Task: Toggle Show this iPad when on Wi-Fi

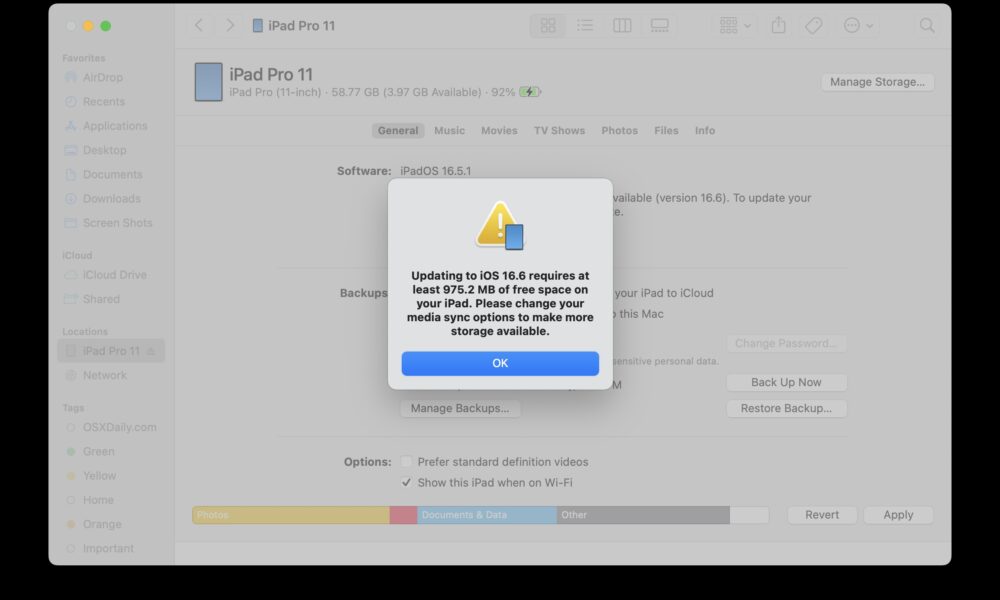Action: point(406,483)
